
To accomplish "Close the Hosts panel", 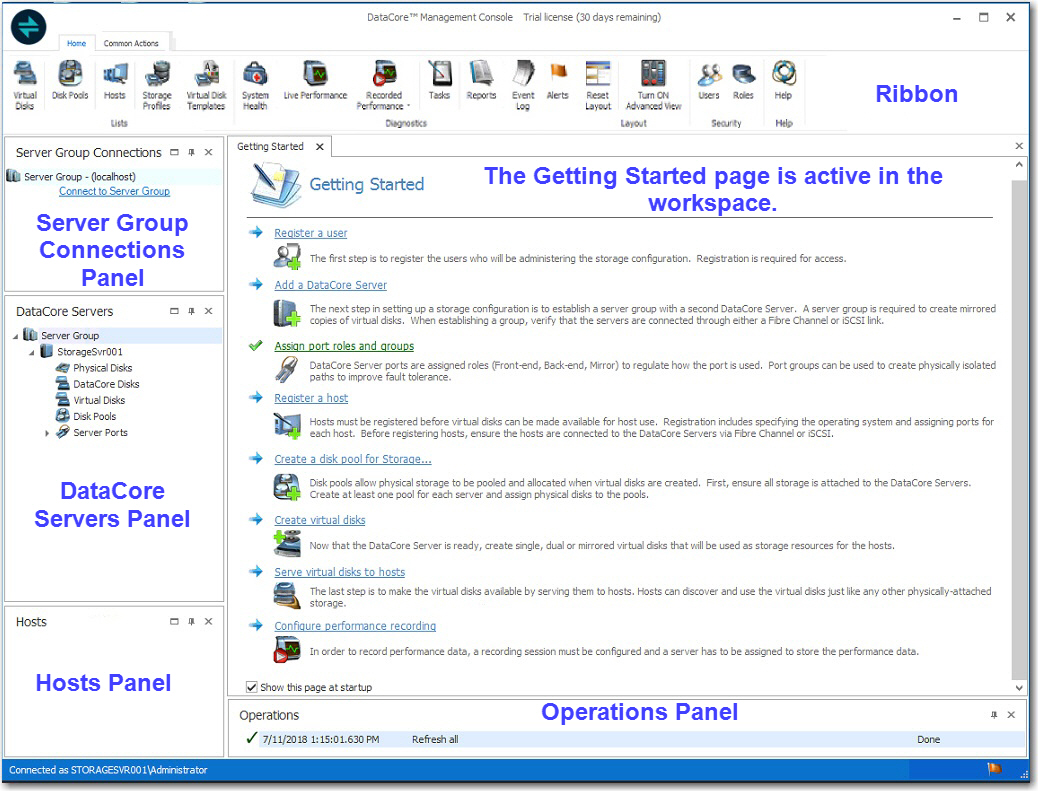I will tap(209, 622).
